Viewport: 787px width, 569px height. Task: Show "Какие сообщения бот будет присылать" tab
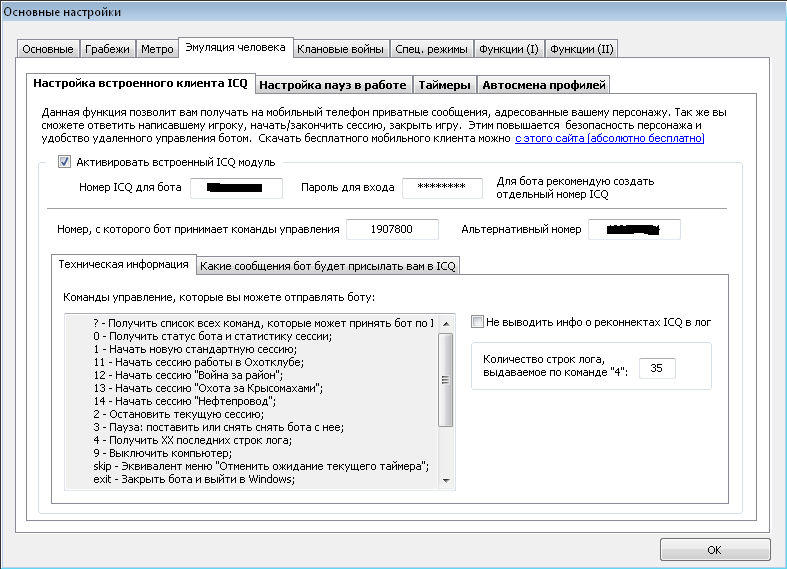(328, 266)
